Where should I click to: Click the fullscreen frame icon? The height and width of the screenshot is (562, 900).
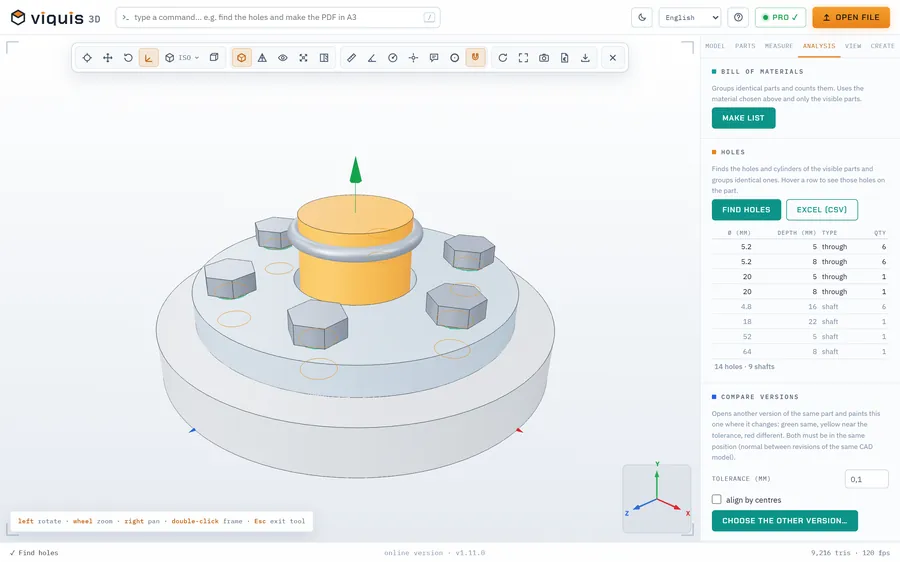(x=523, y=57)
